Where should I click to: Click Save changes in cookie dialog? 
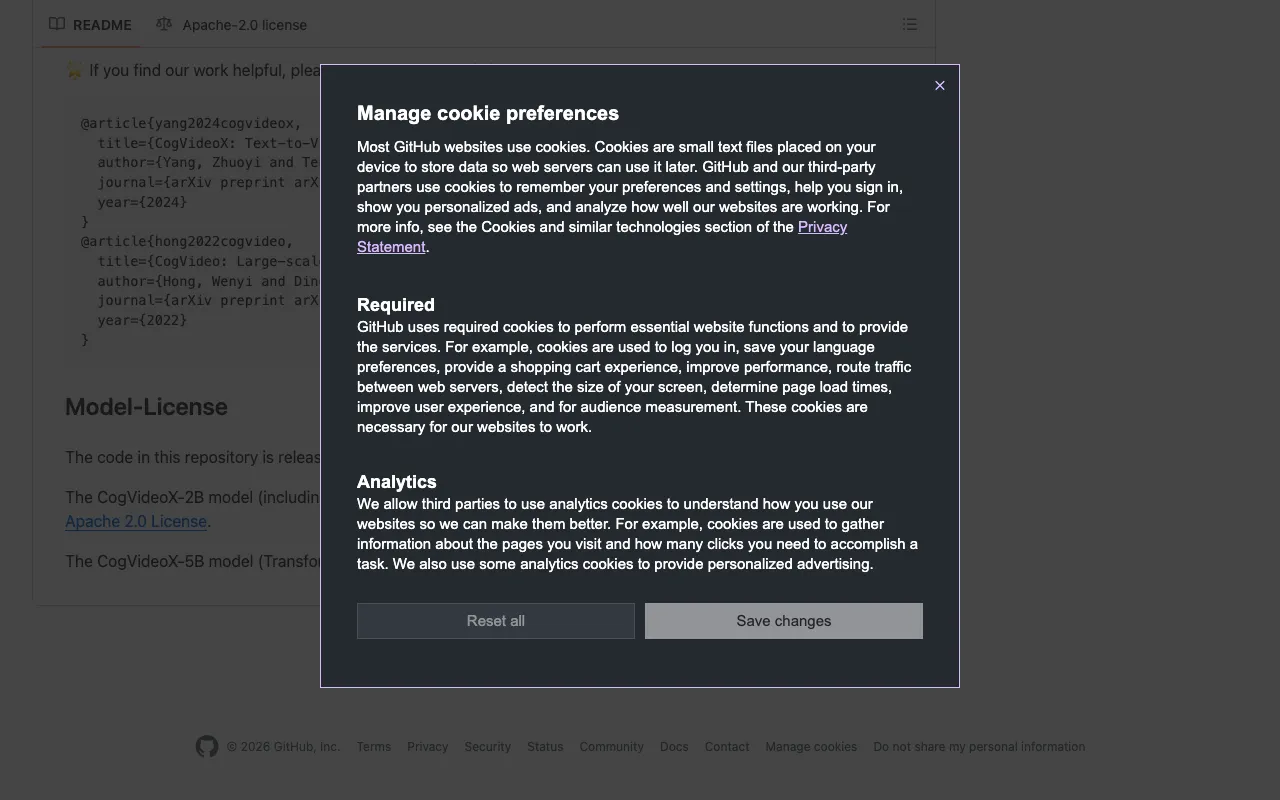(x=784, y=621)
